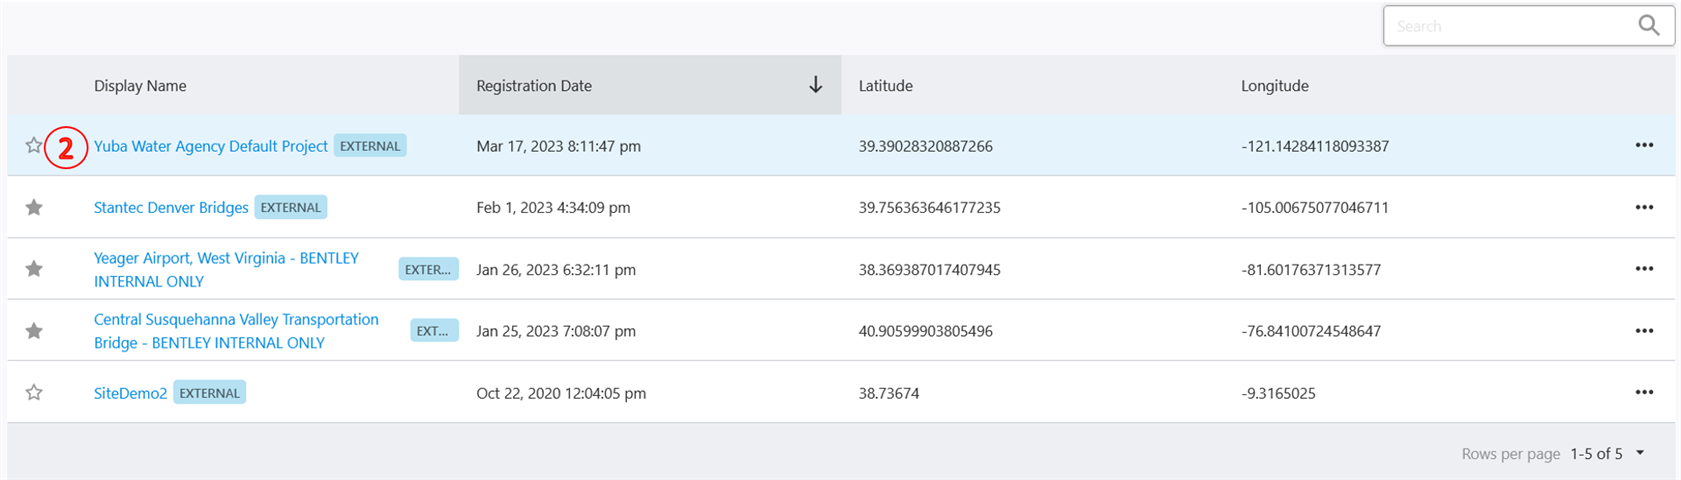Image resolution: width=1681 pixels, height=480 pixels.
Task: Open the Stantec Denver Bridges link
Action: pyautogui.click(x=171, y=208)
